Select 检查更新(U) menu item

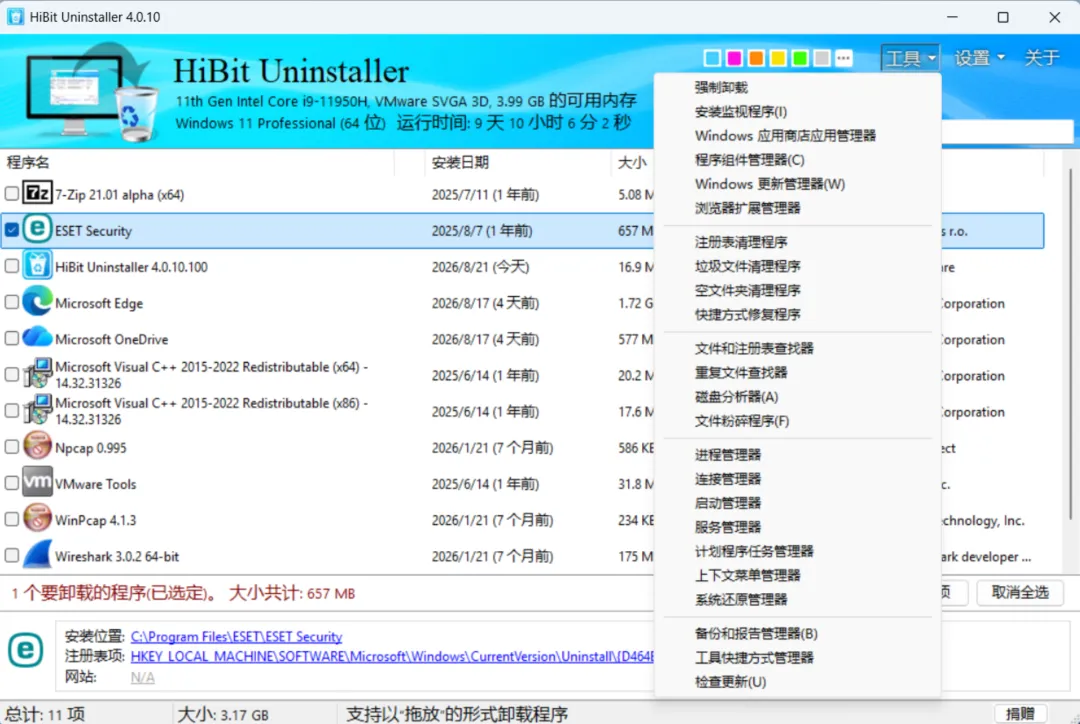point(730,682)
